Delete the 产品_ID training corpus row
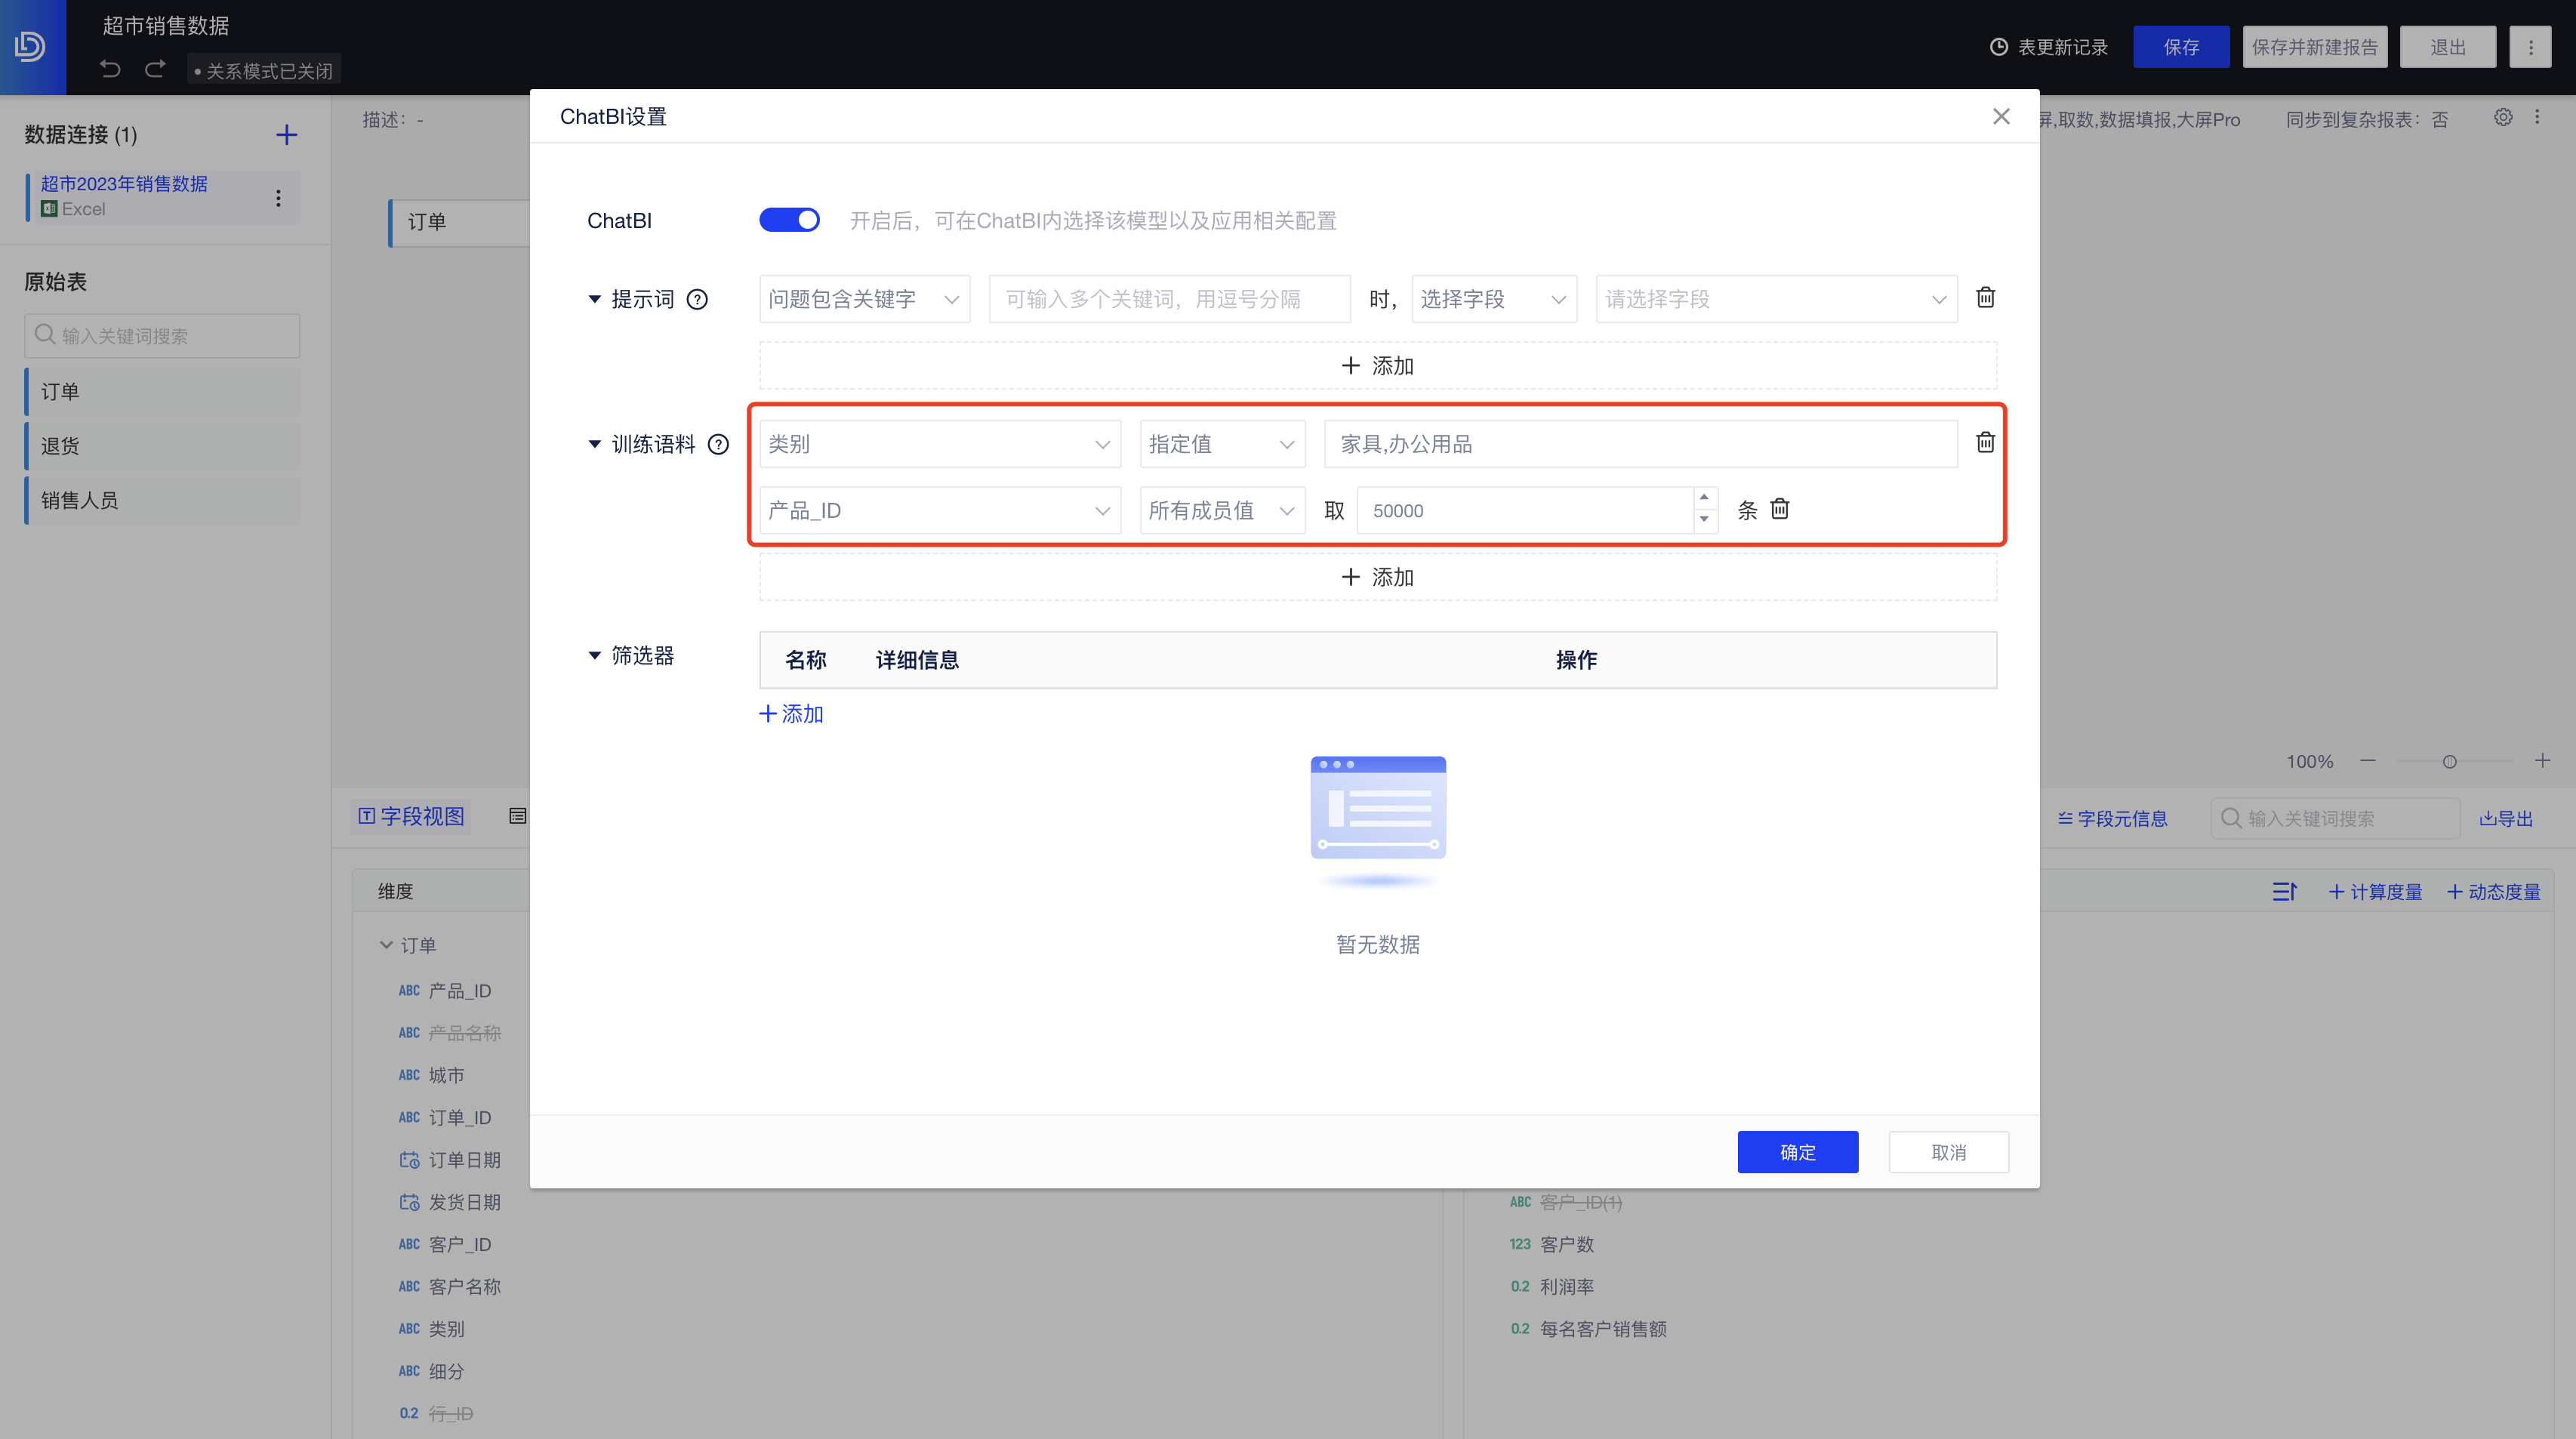Screen dimensions: 2576x1439 point(1779,509)
